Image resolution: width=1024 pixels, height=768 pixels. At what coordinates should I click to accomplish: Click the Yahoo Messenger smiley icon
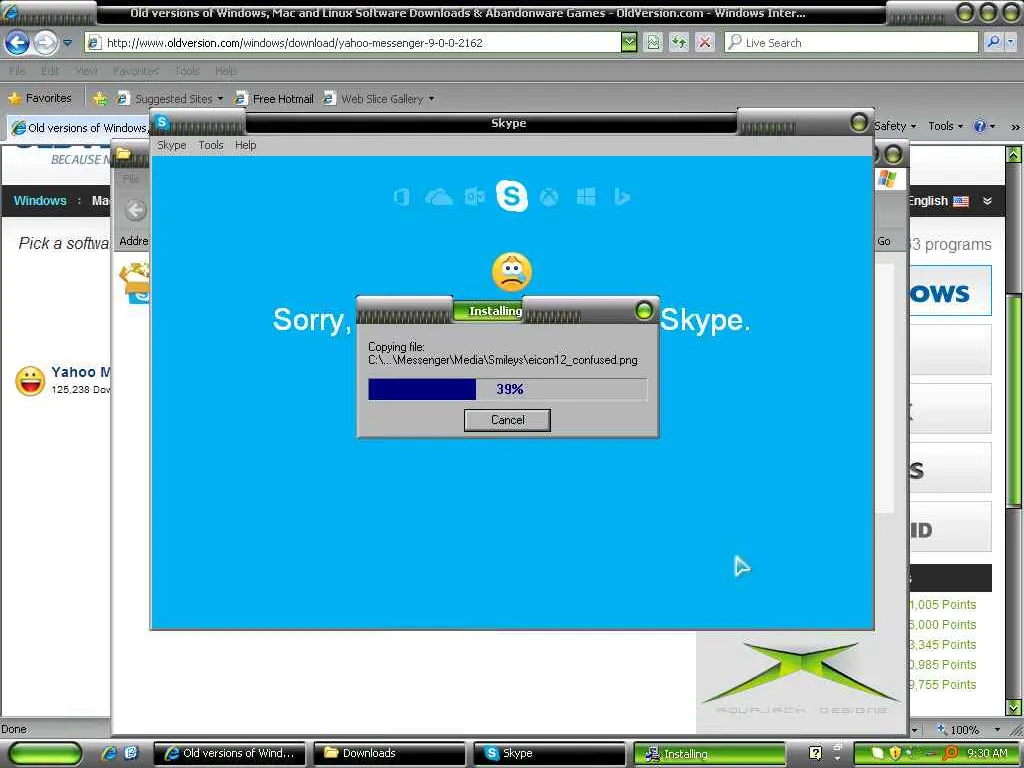click(x=30, y=381)
